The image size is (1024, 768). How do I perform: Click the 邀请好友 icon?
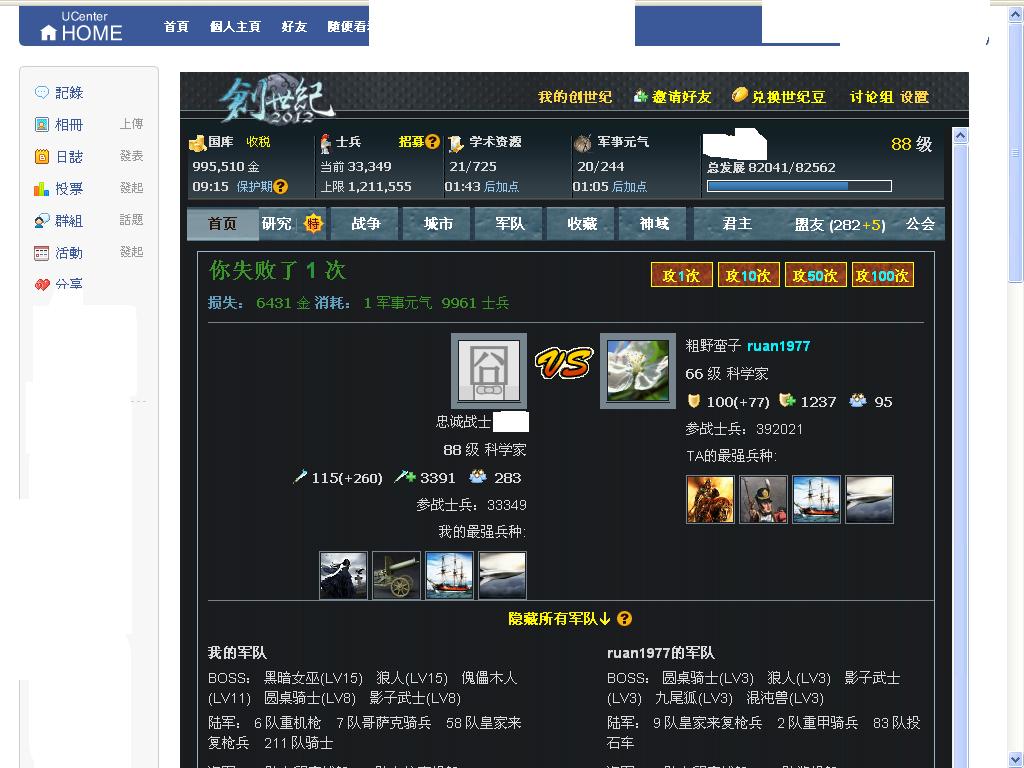pyautogui.click(x=641, y=96)
